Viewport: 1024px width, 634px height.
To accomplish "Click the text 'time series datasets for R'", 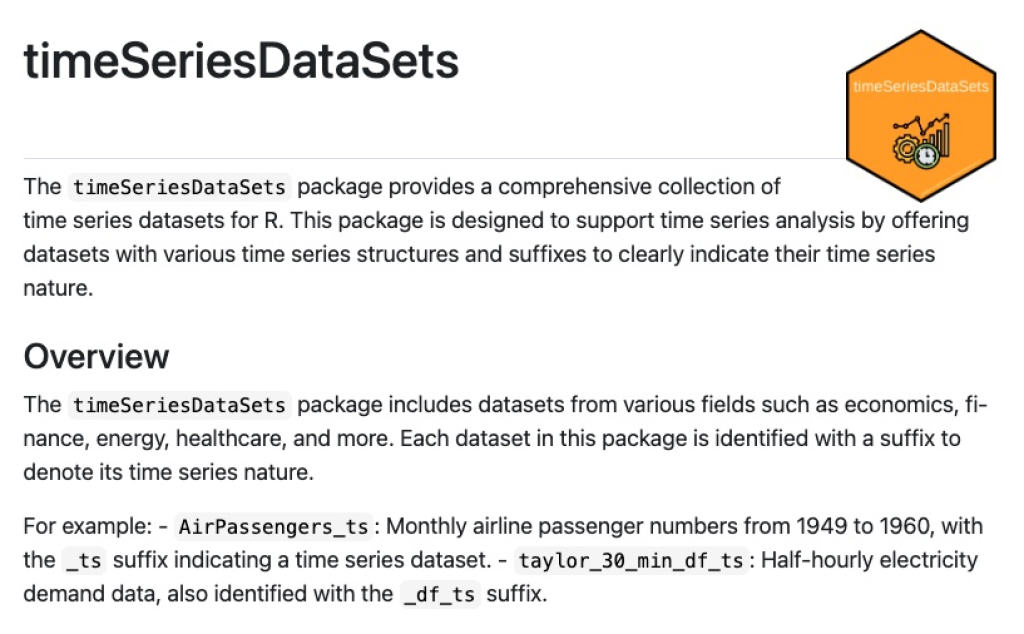I will click(x=153, y=221).
